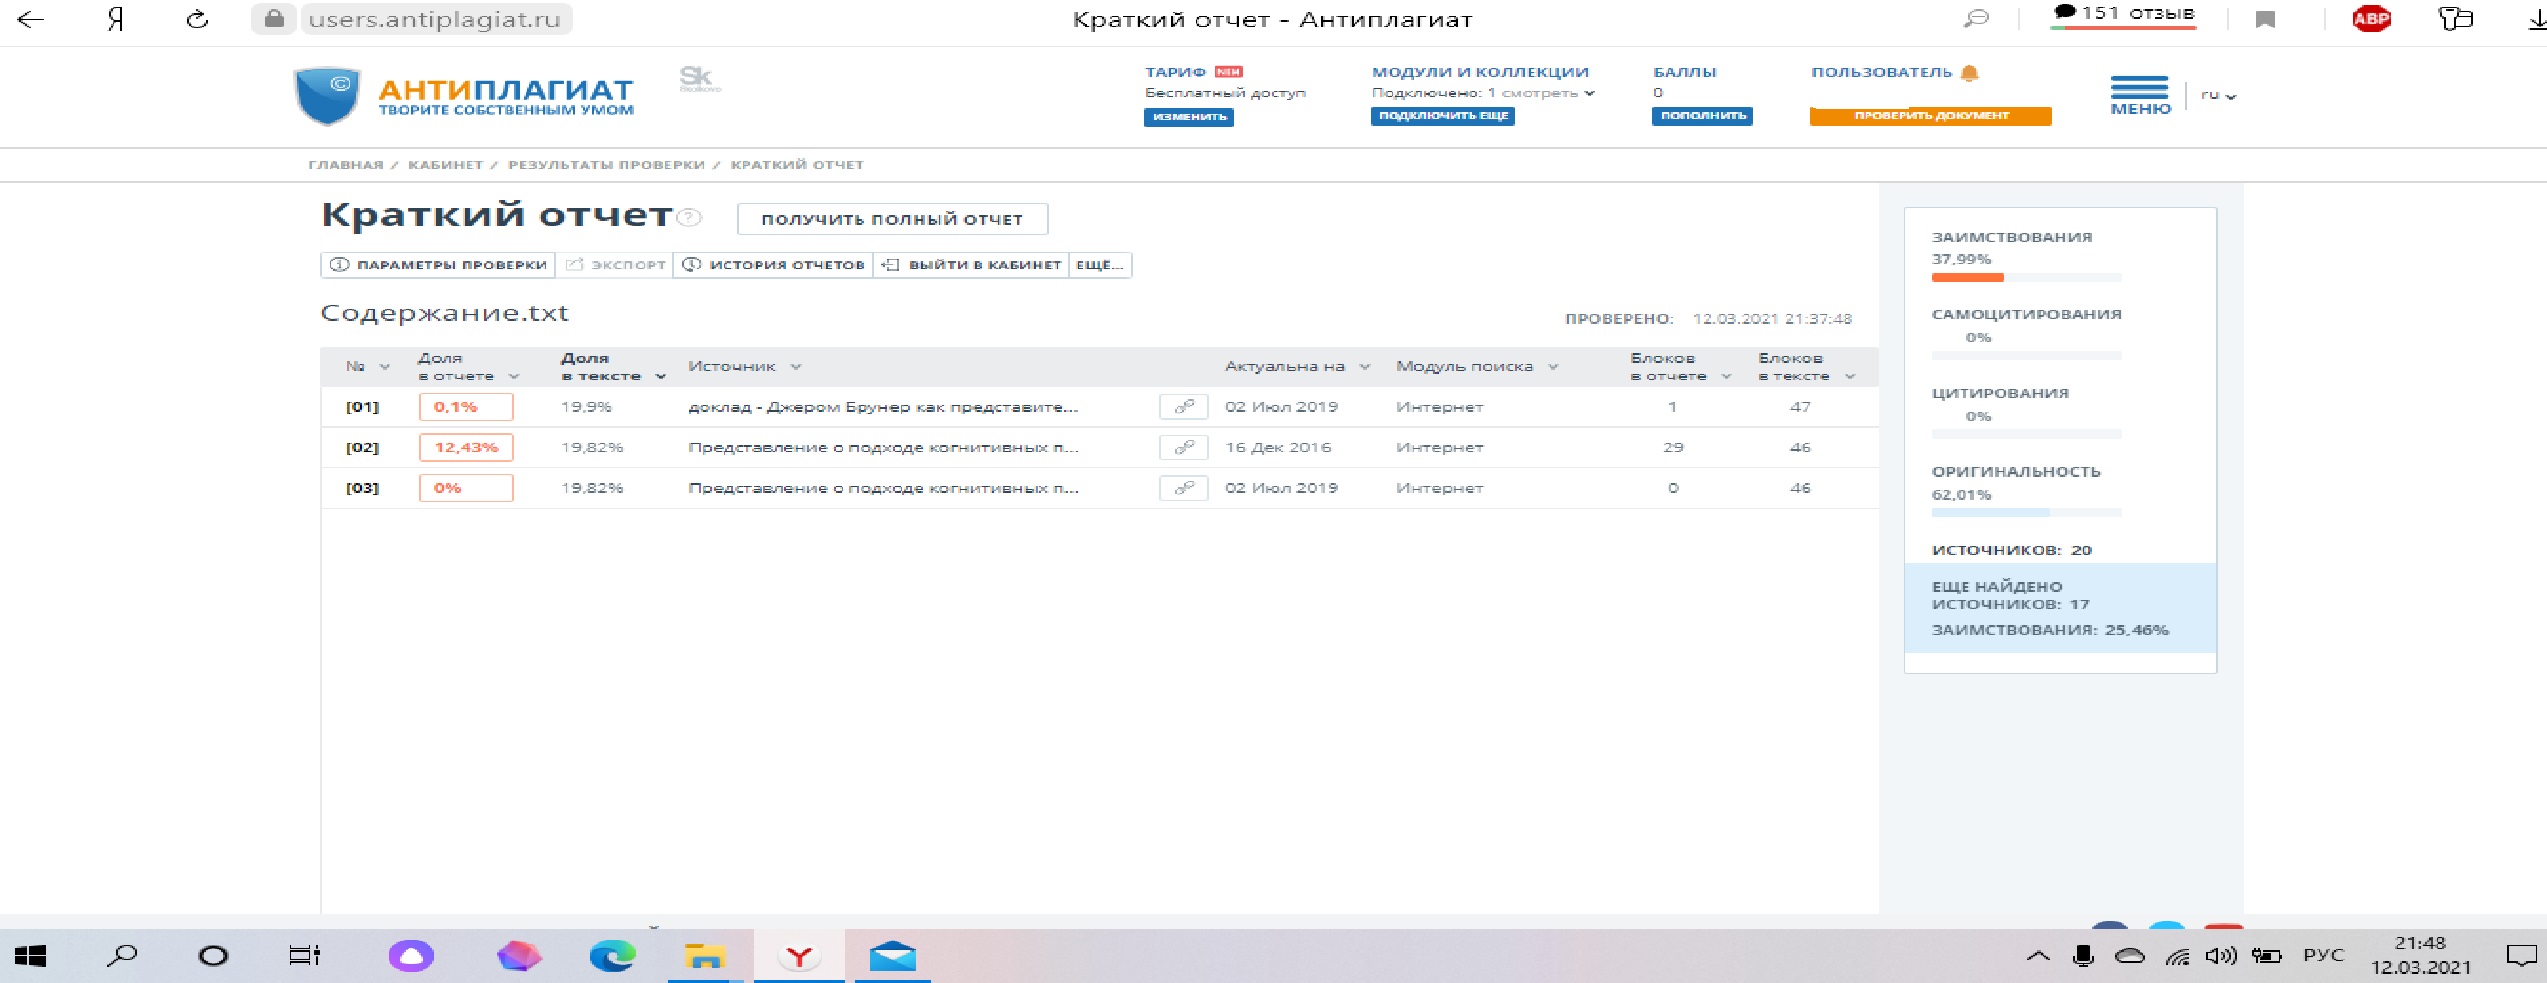This screenshot has height=983, width=2547.
Task: Click the notification bell next to Пользователь
Action: tap(1970, 73)
